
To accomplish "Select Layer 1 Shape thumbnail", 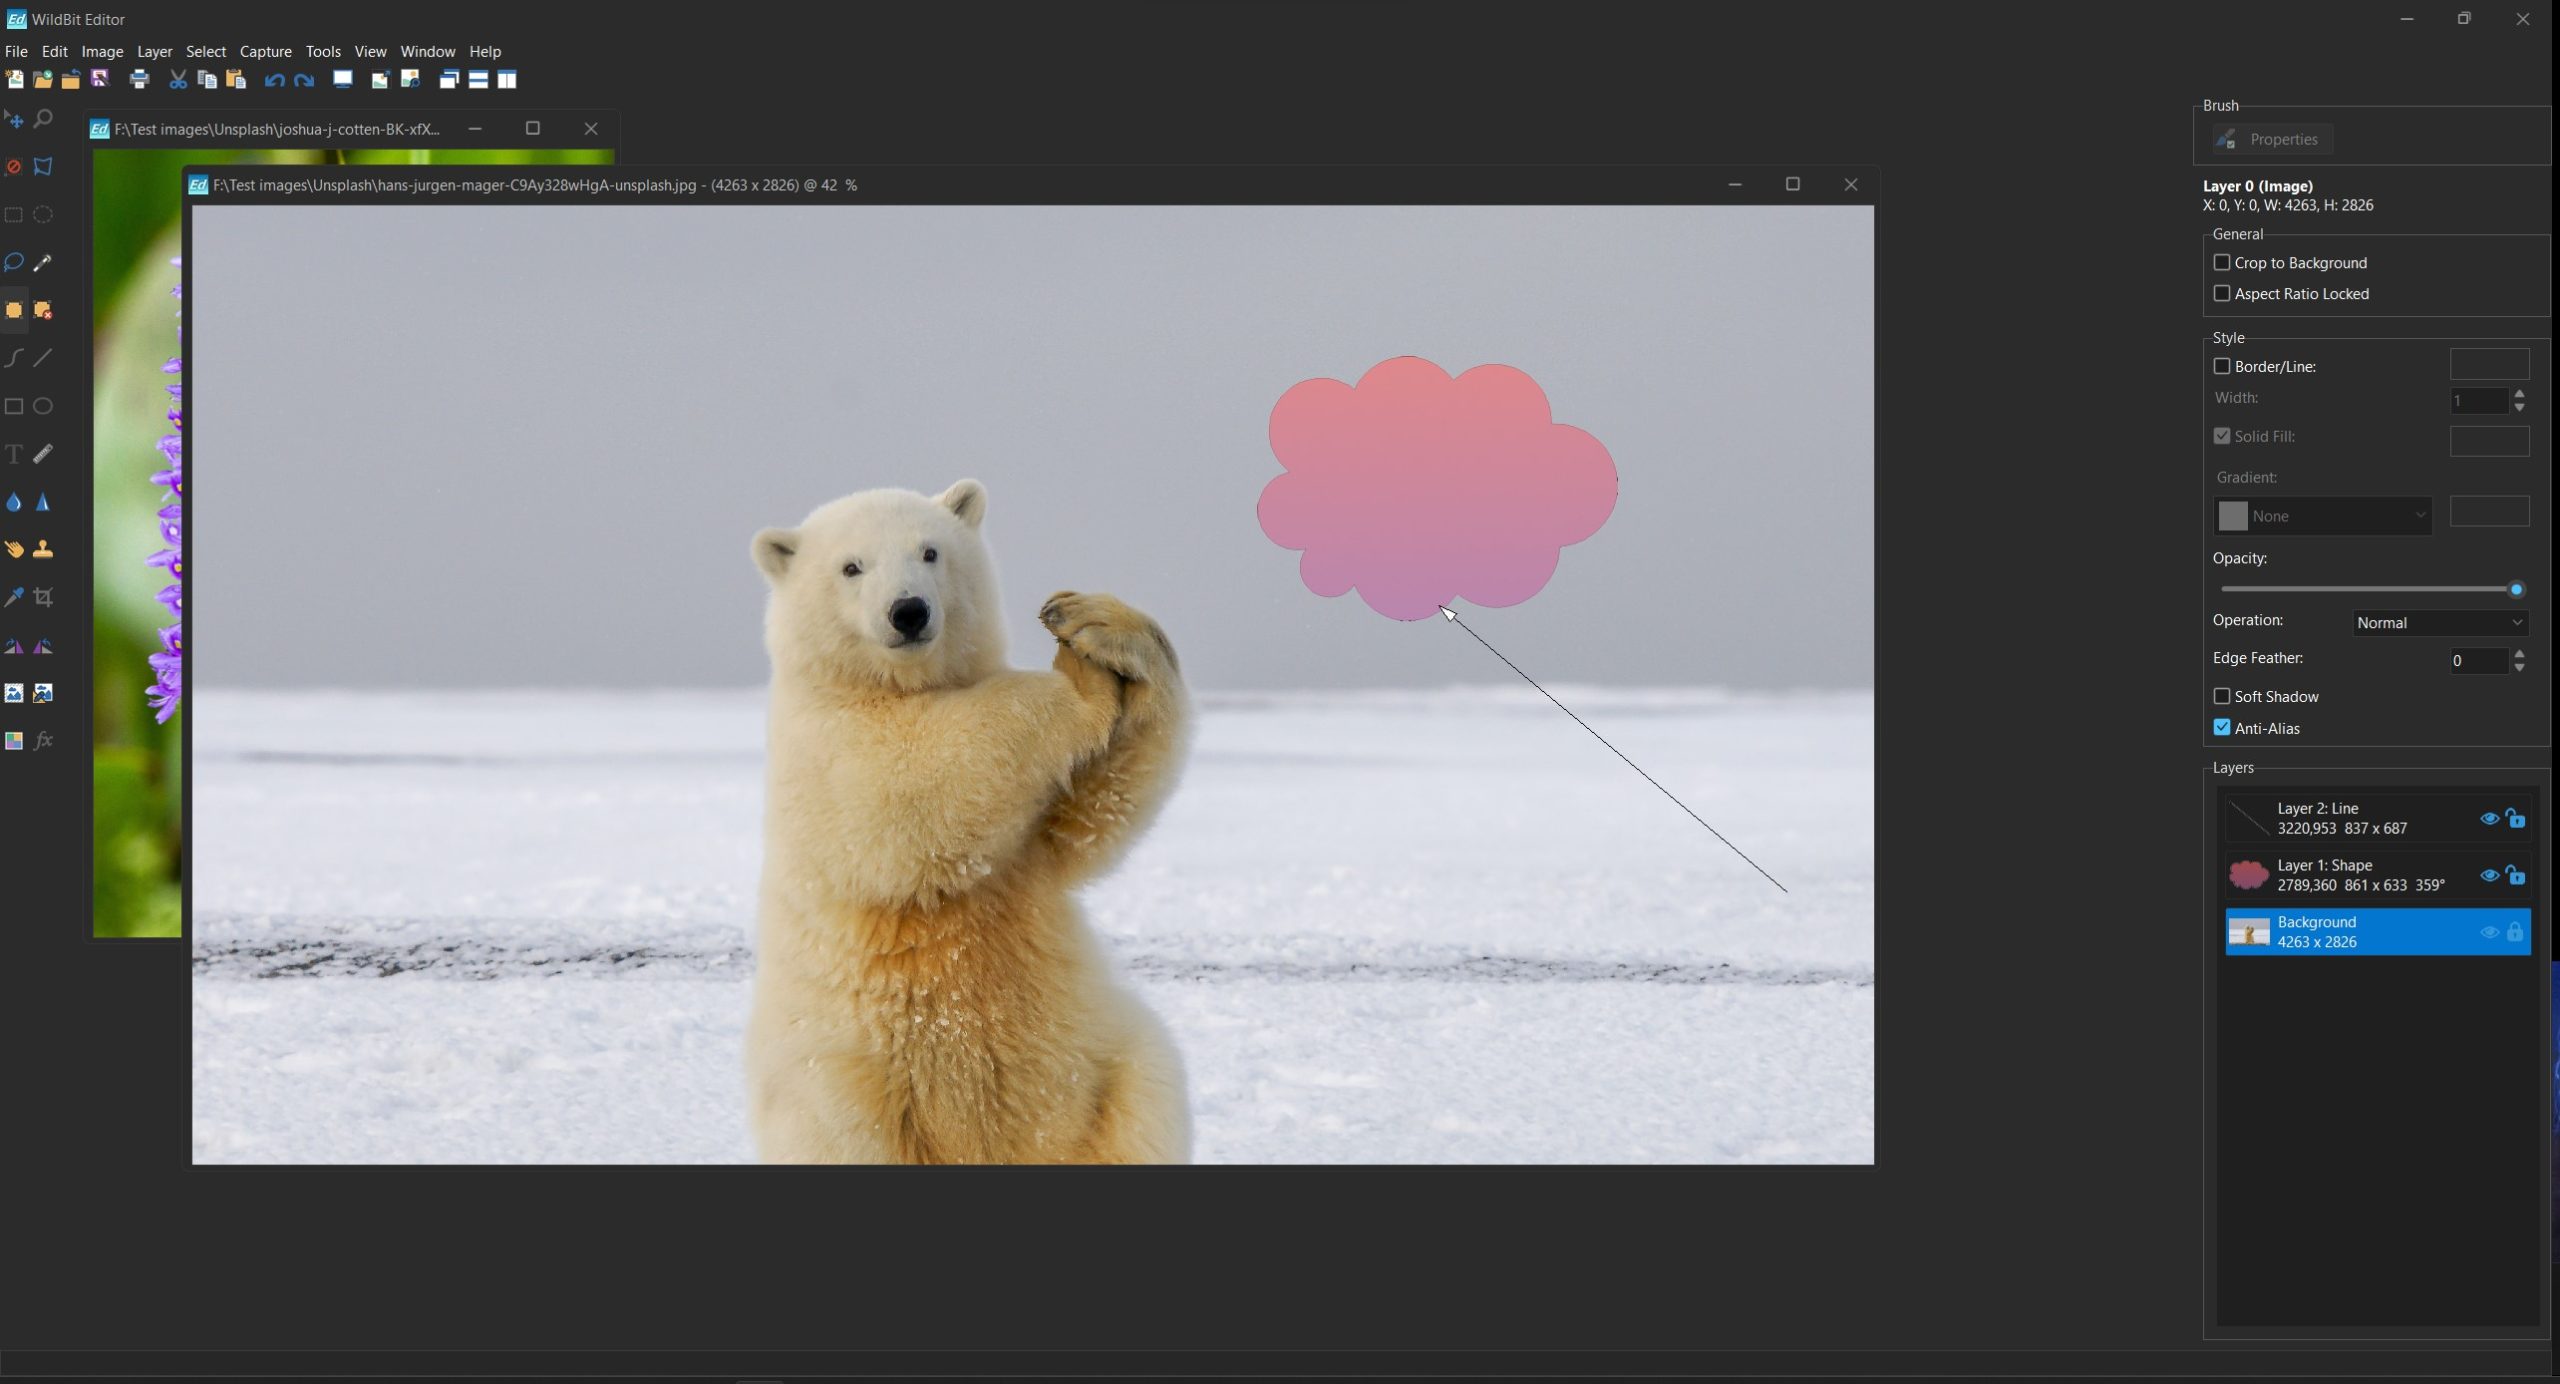I will coord(2246,874).
